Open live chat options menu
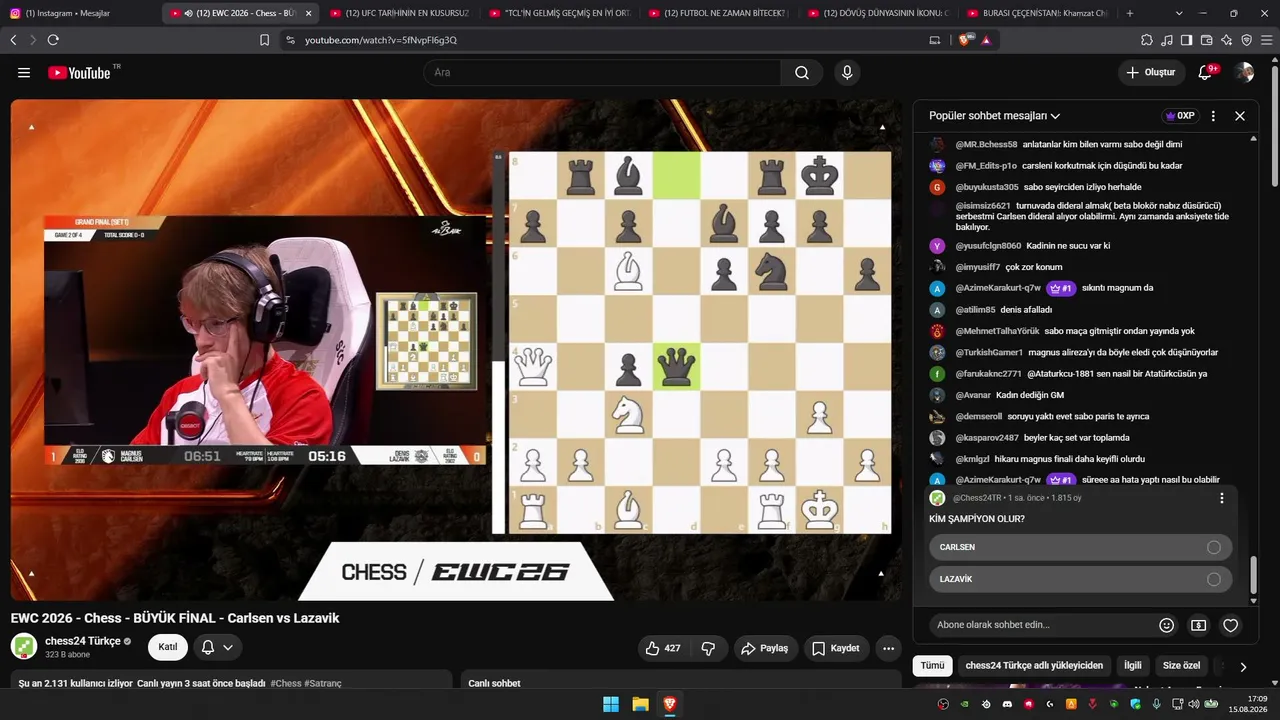 [x=1213, y=116]
